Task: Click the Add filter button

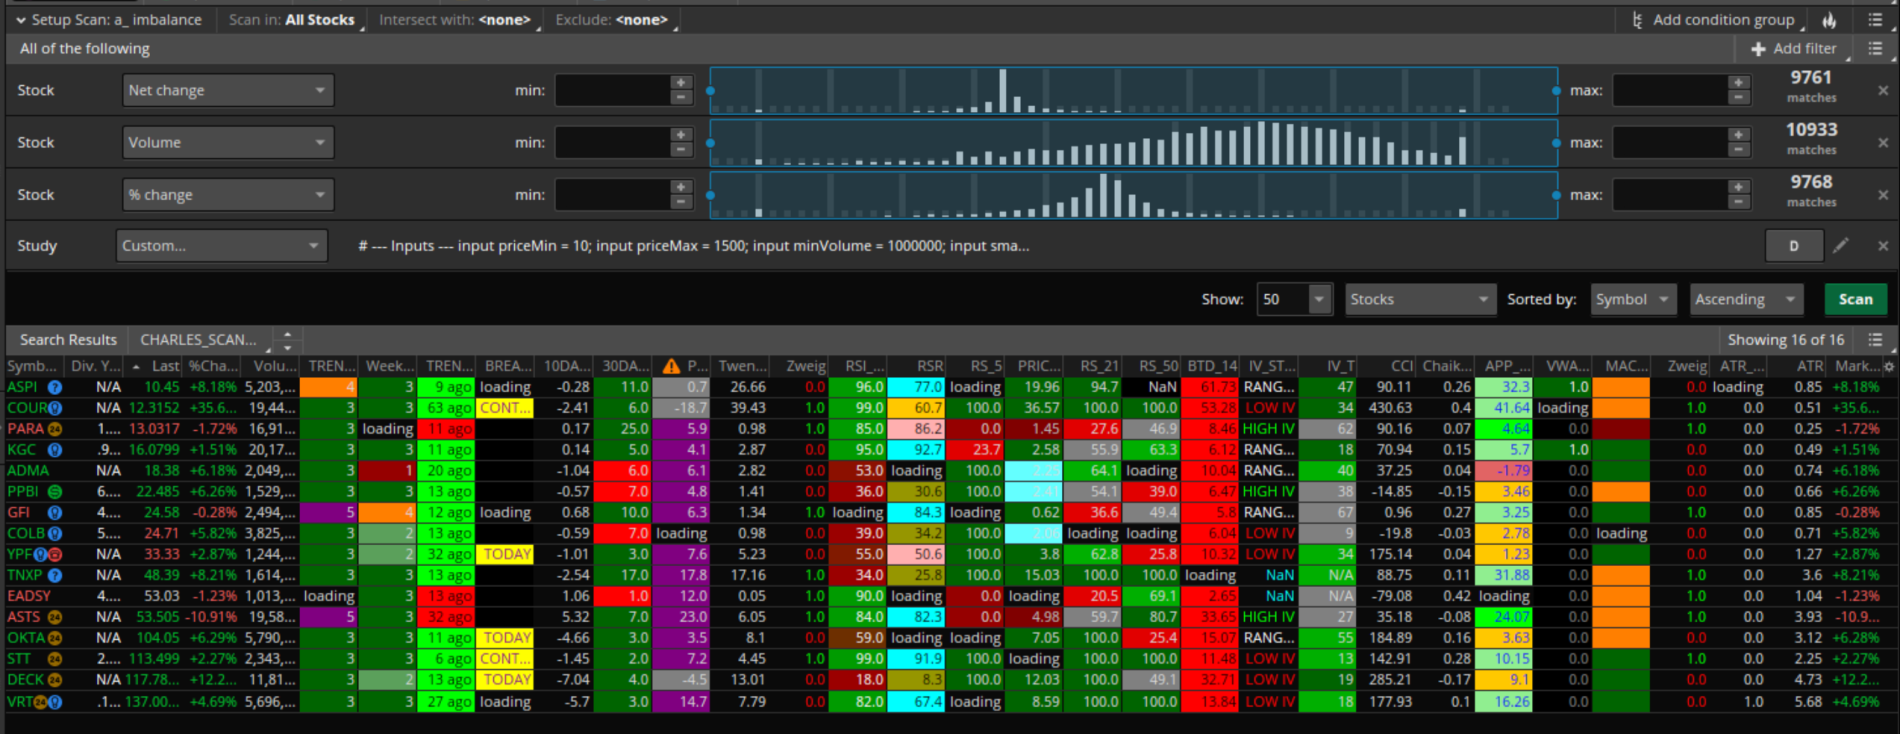Action: pos(1794,48)
